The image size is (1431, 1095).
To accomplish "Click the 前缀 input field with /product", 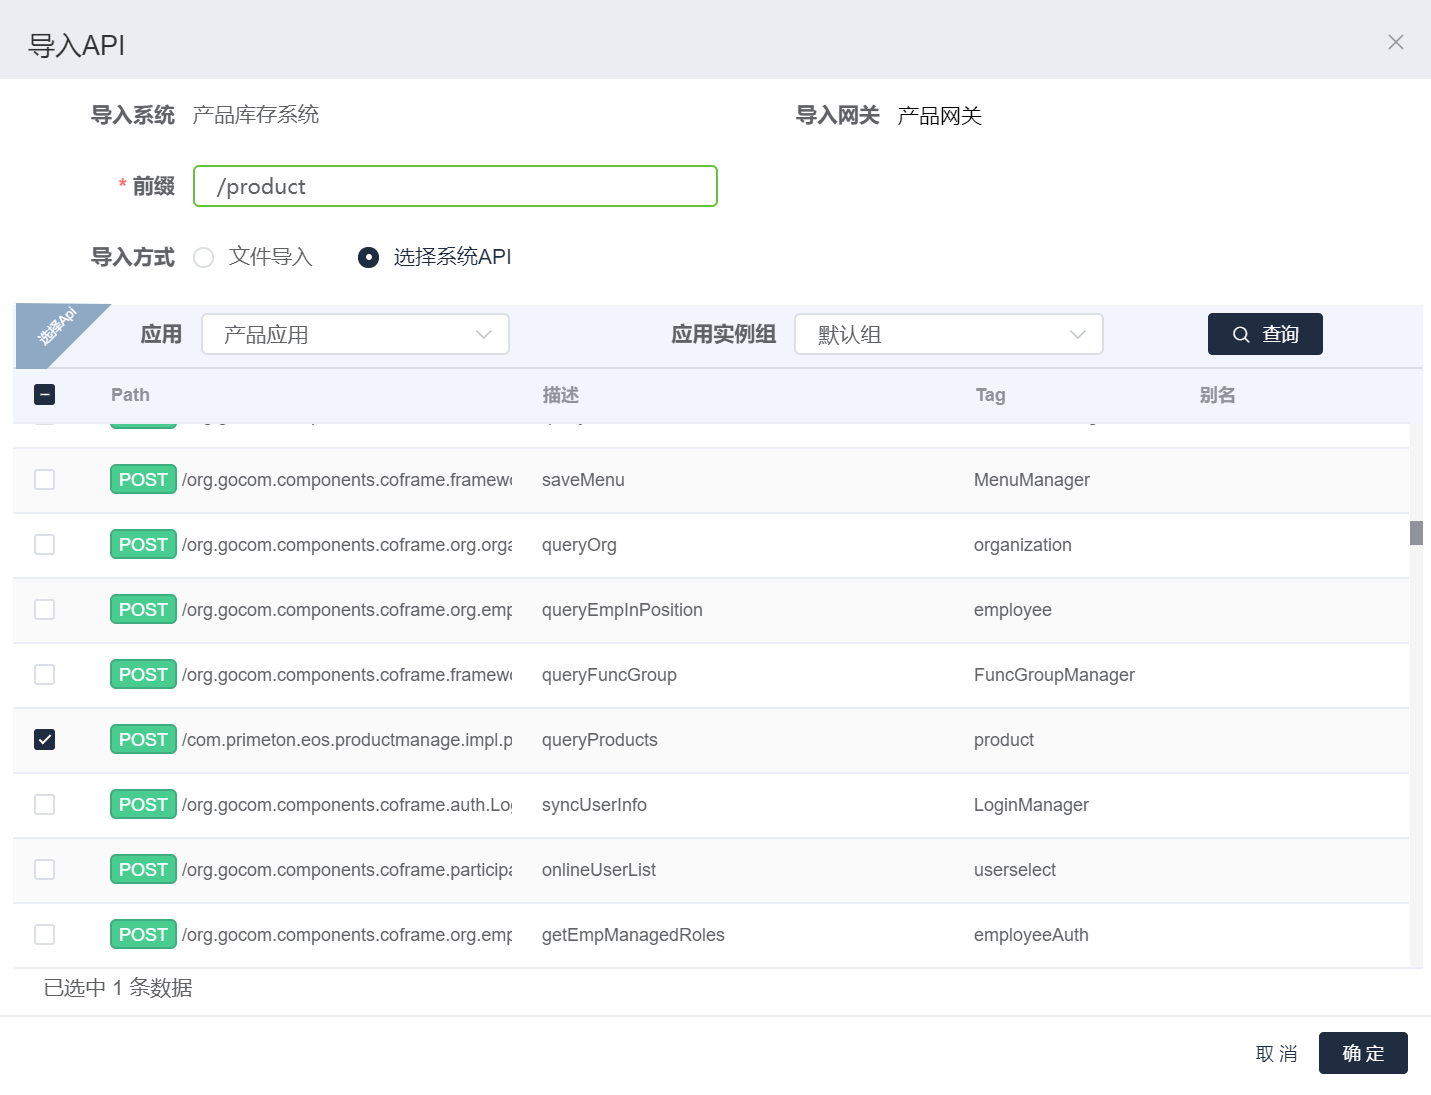I will coord(455,187).
